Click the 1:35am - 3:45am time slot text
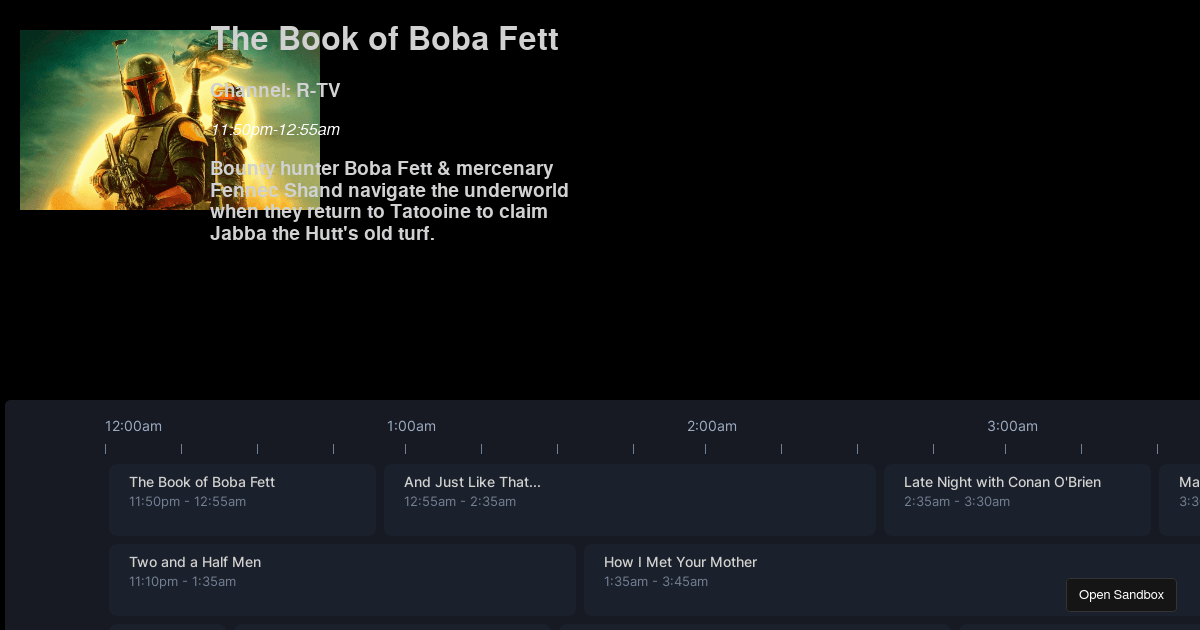1200x630 pixels. tap(656, 582)
